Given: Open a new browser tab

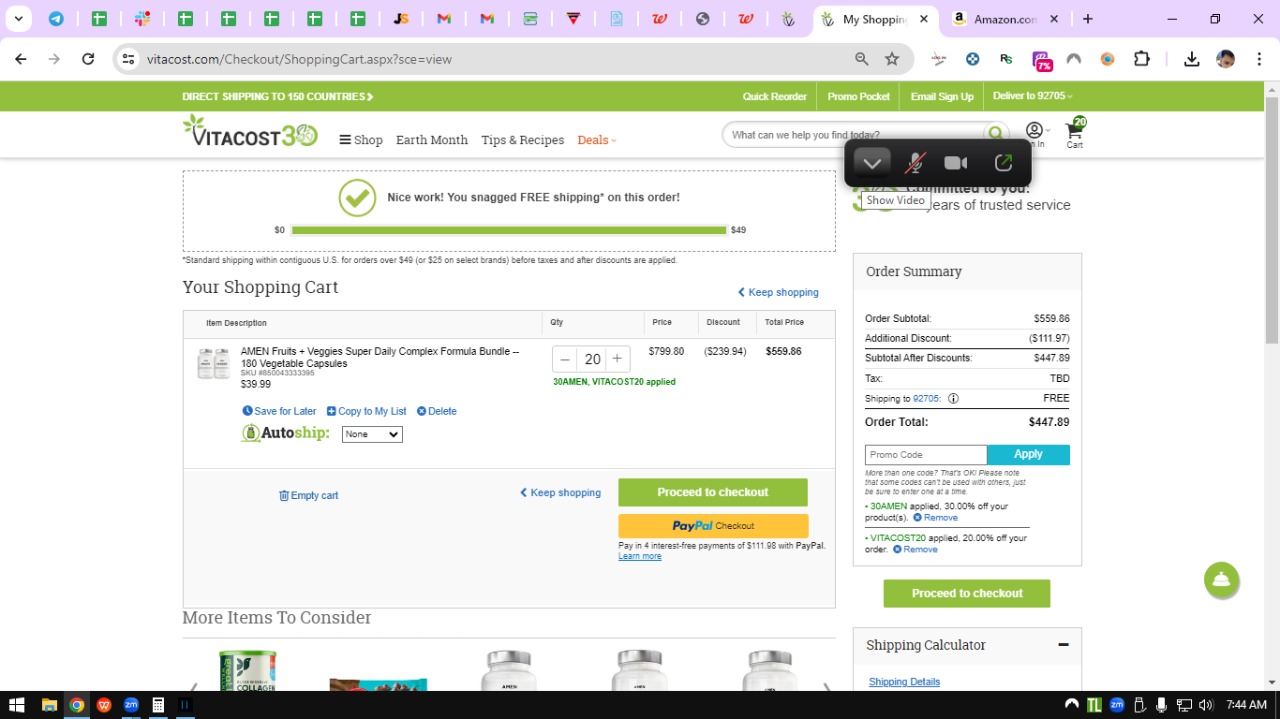Looking at the screenshot, I should click(x=1088, y=19).
